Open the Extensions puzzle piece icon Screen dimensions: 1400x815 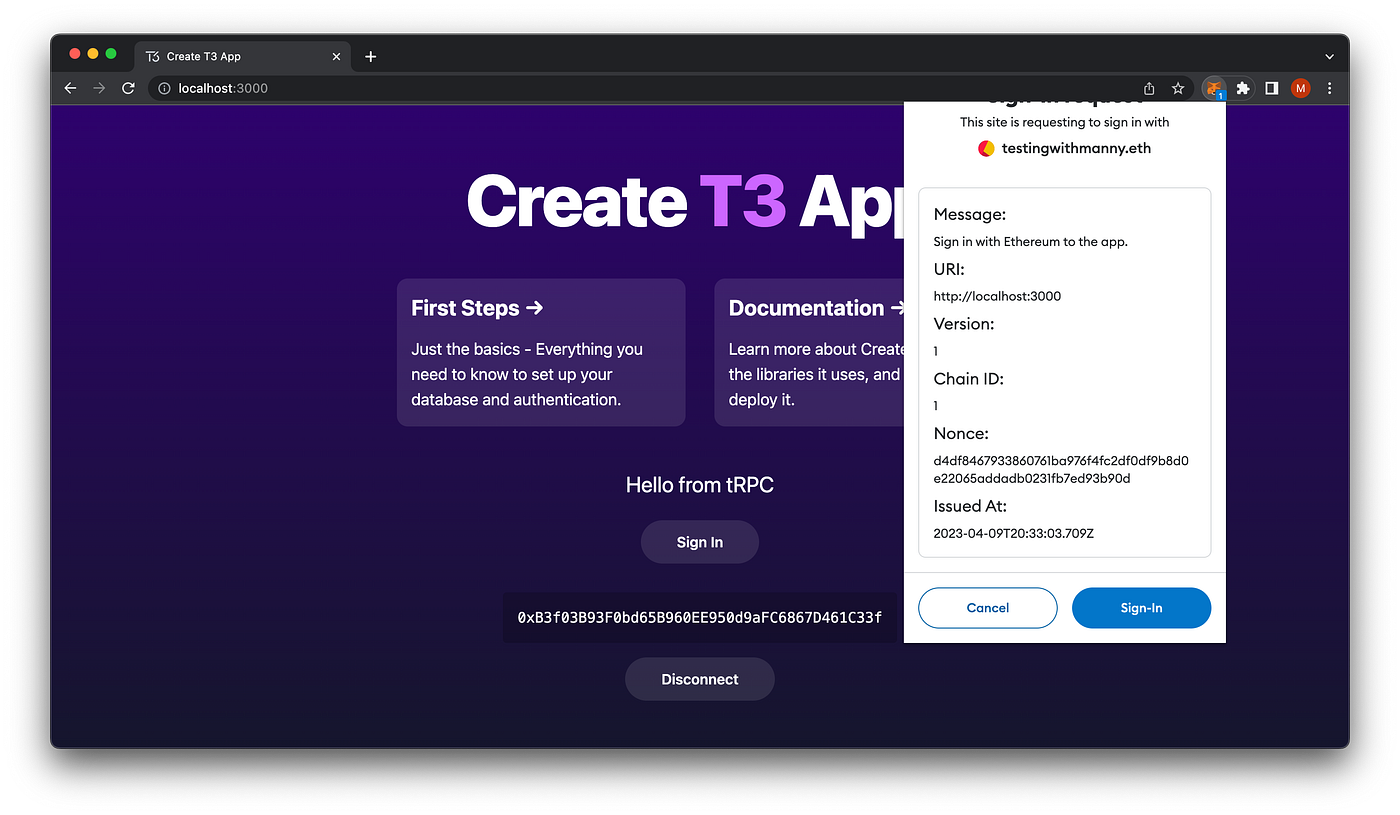click(1242, 88)
